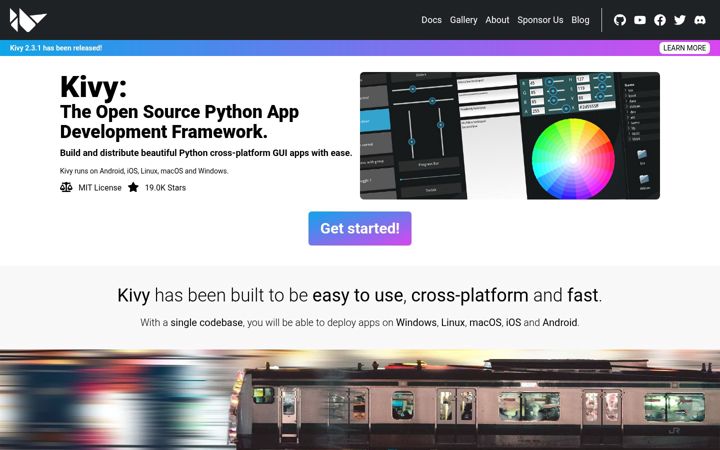Open the Docs menu item

(x=432, y=20)
